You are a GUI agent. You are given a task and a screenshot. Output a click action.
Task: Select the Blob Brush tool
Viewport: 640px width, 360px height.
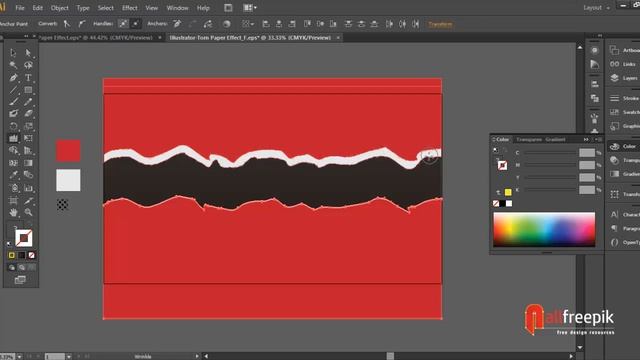(x=13, y=114)
